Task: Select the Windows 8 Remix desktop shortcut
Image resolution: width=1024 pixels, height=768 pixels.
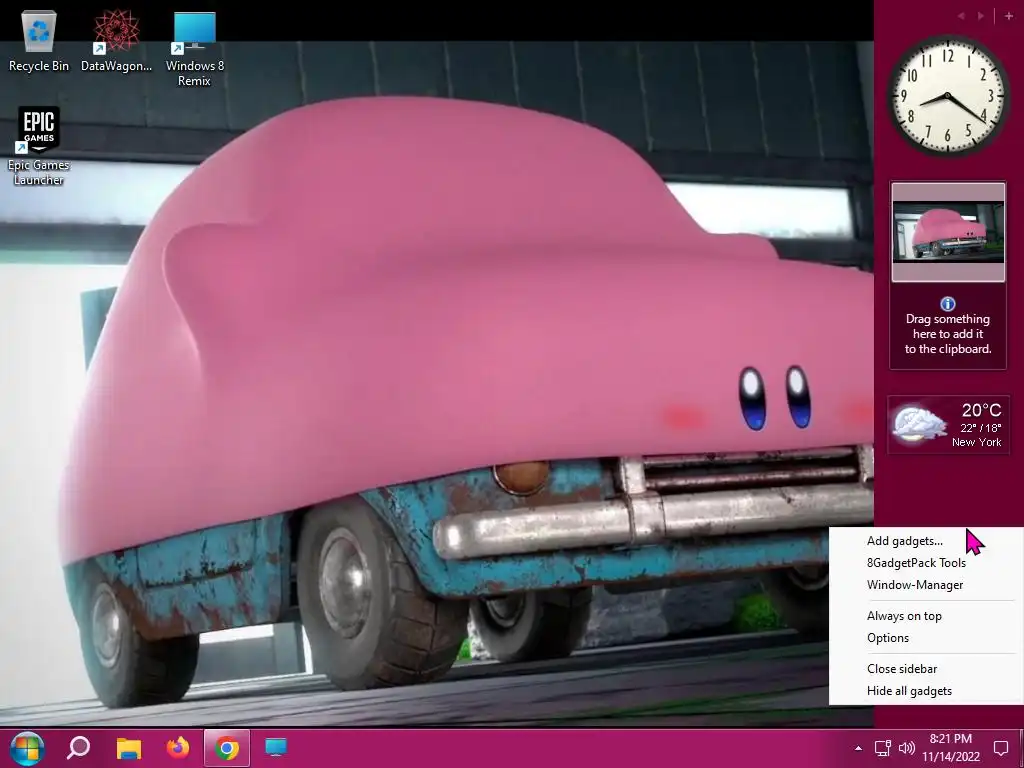Action: (195, 49)
